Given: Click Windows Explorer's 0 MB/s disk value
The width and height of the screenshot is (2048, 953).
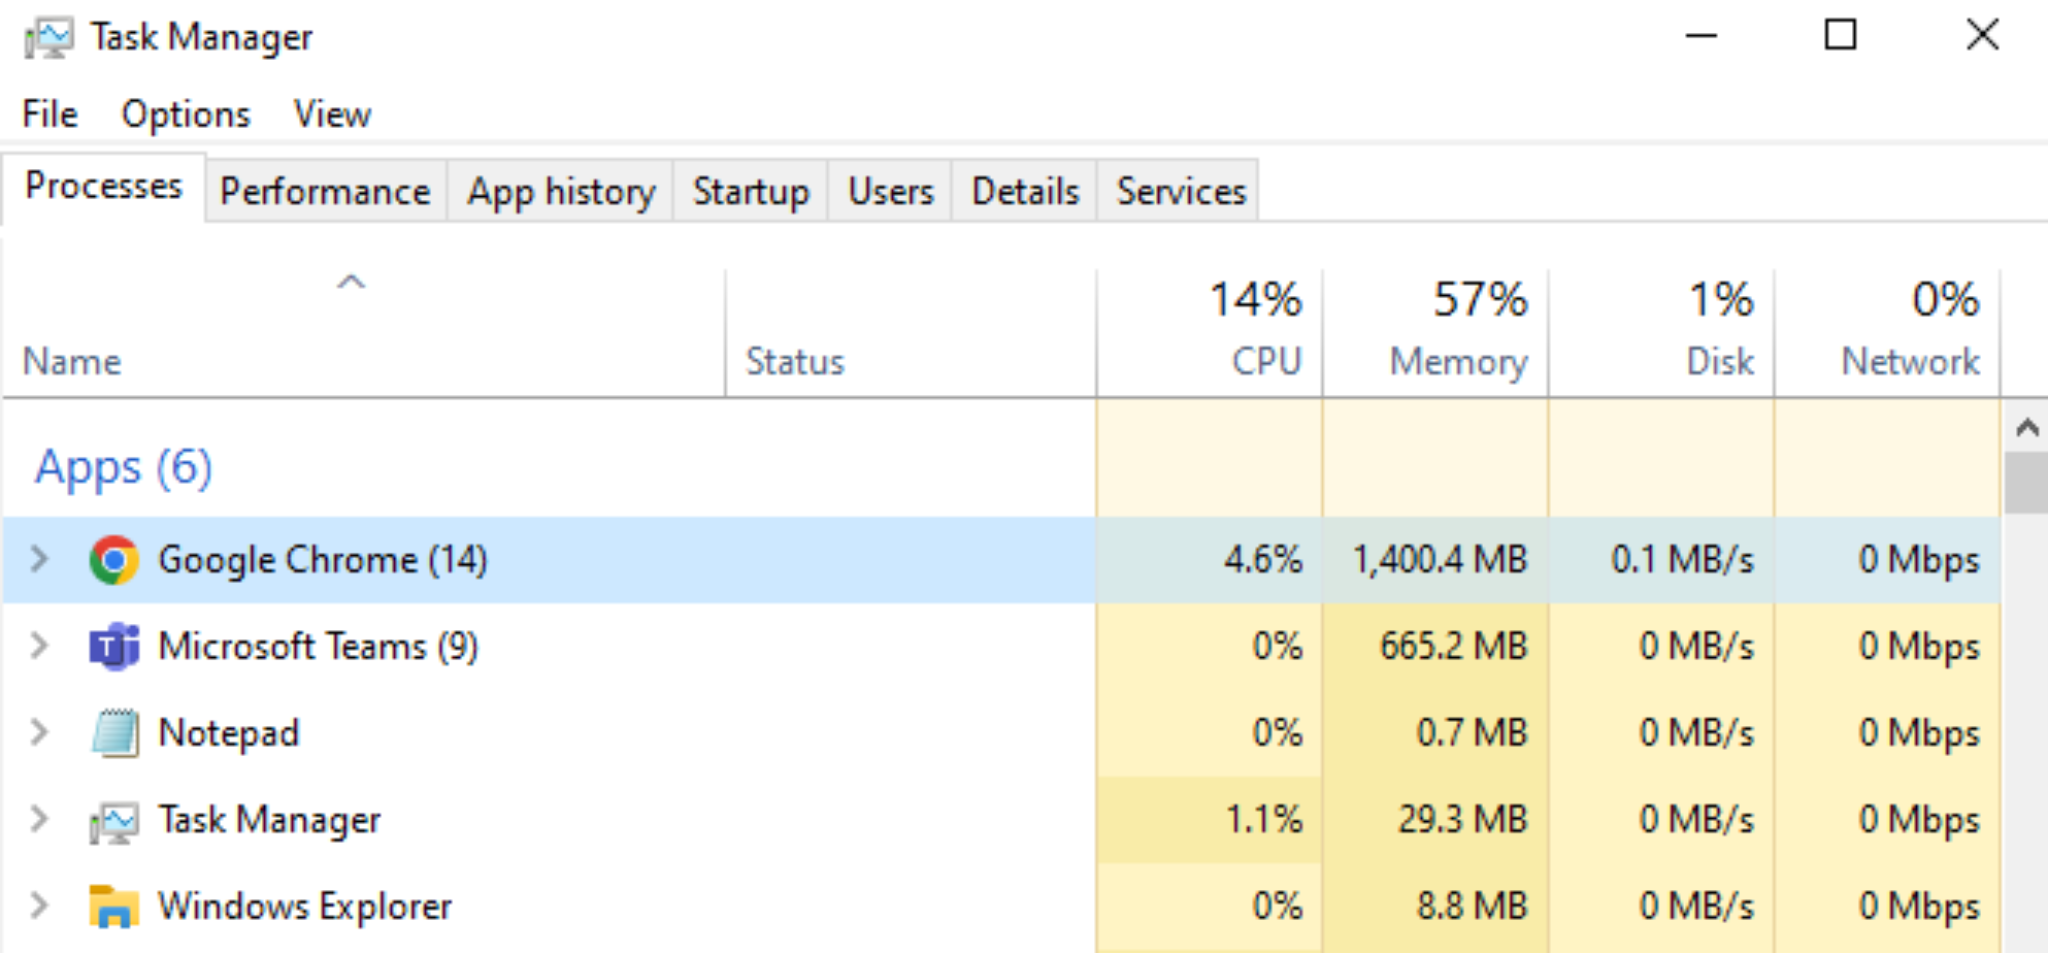Looking at the screenshot, I should point(1696,906).
